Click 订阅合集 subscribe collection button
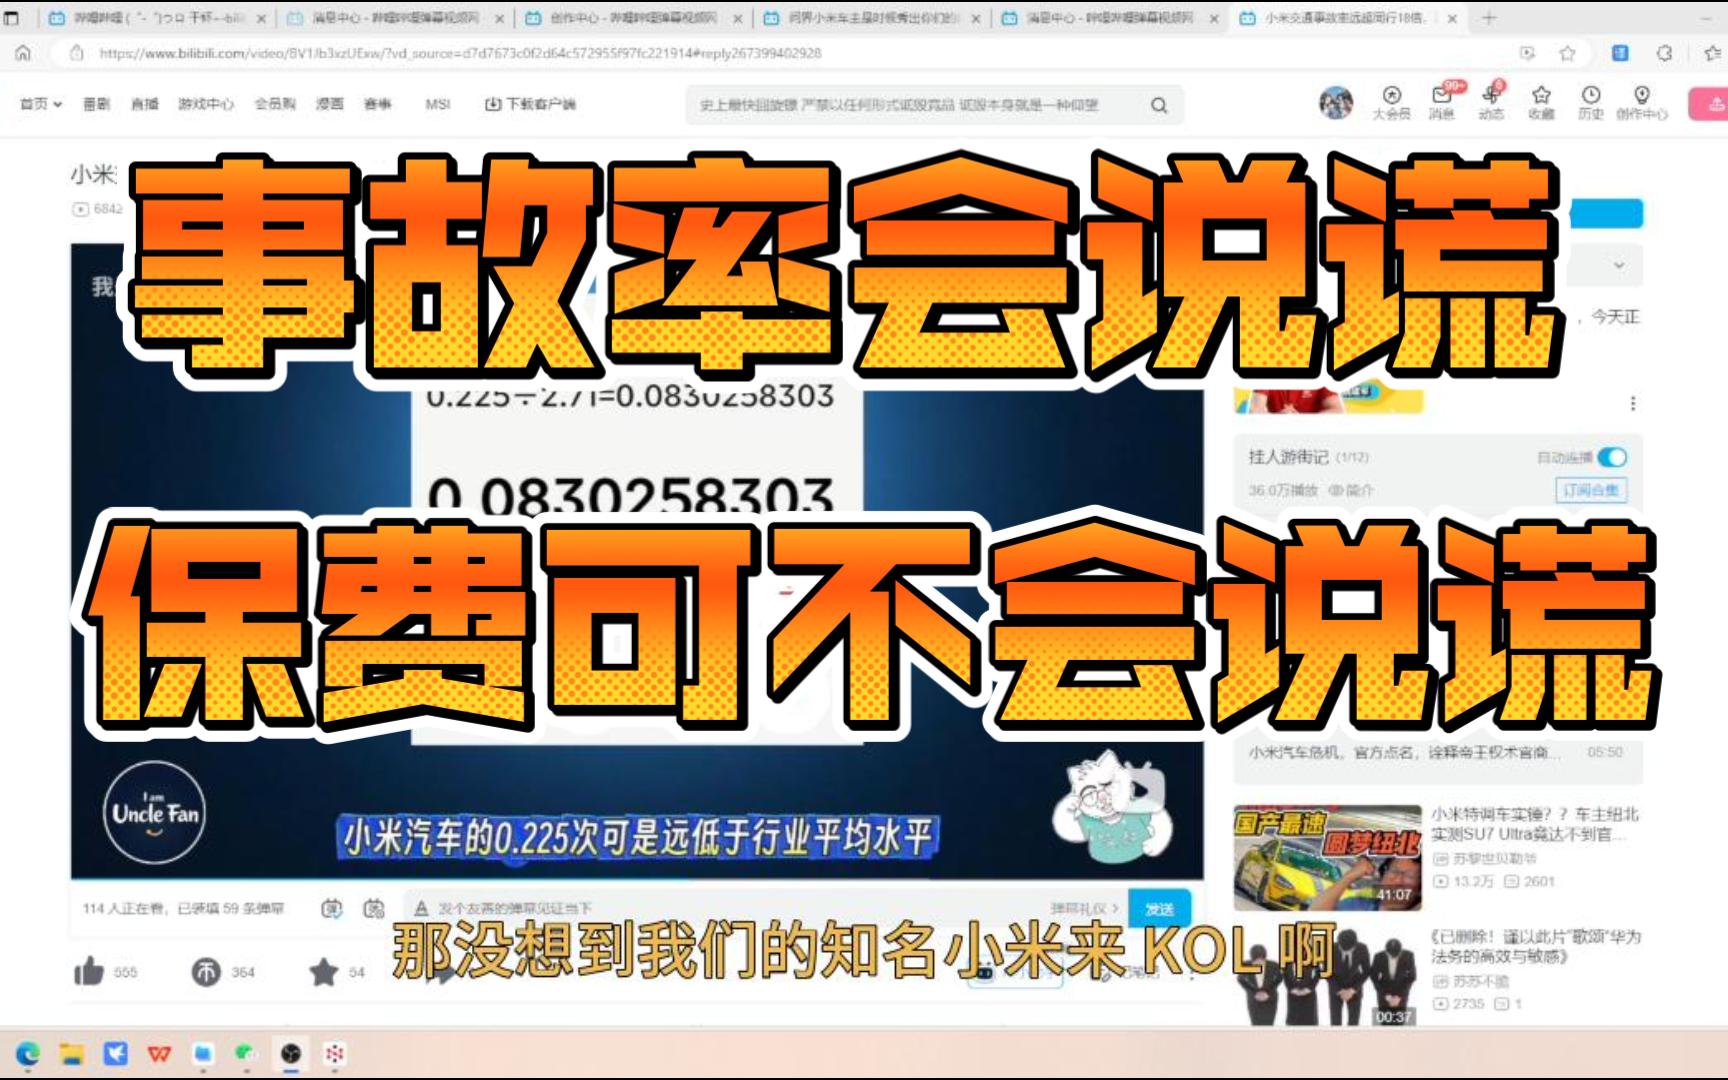The height and width of the screenshot is (1080, 1728). 1590,490
